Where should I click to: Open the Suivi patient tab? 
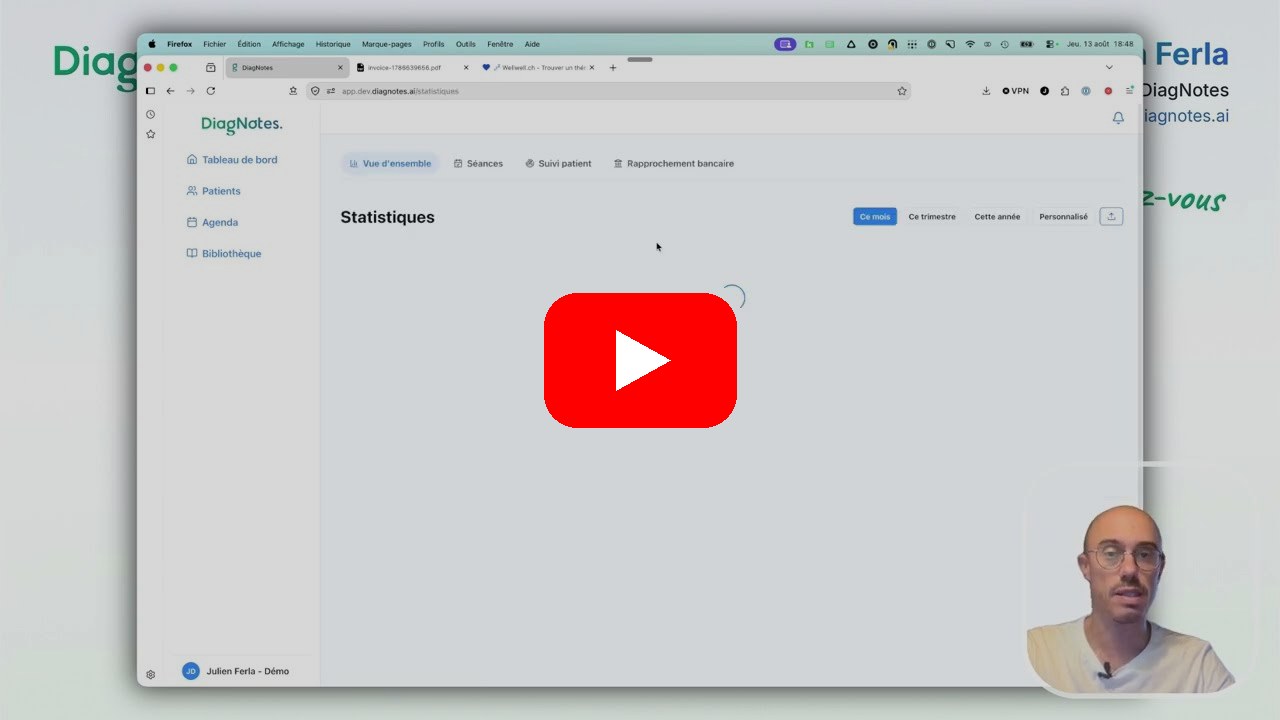point(558,163)
